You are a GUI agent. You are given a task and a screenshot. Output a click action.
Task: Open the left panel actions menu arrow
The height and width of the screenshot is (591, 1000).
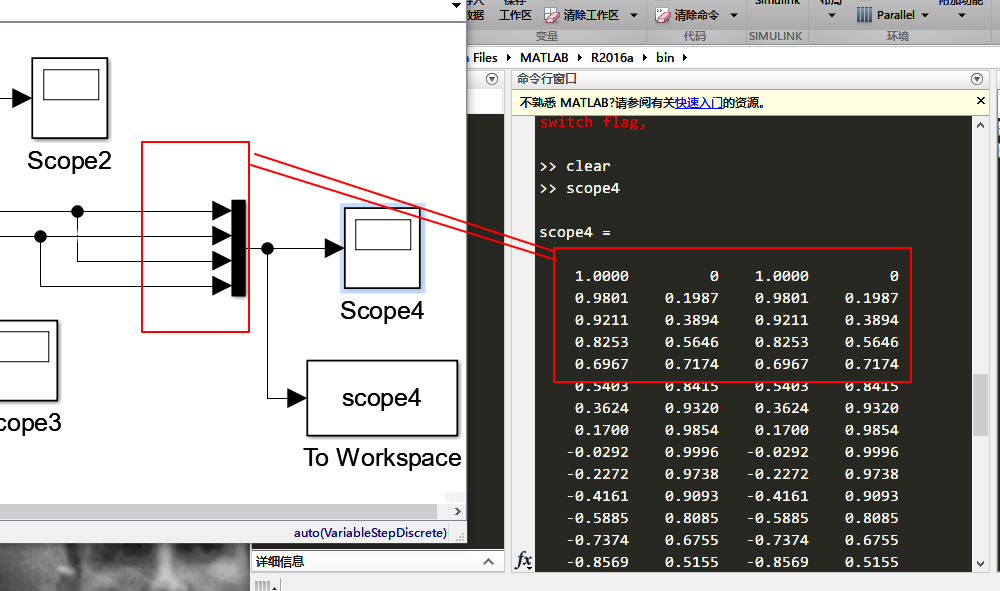pyautogui.click(x=492, y=79)
